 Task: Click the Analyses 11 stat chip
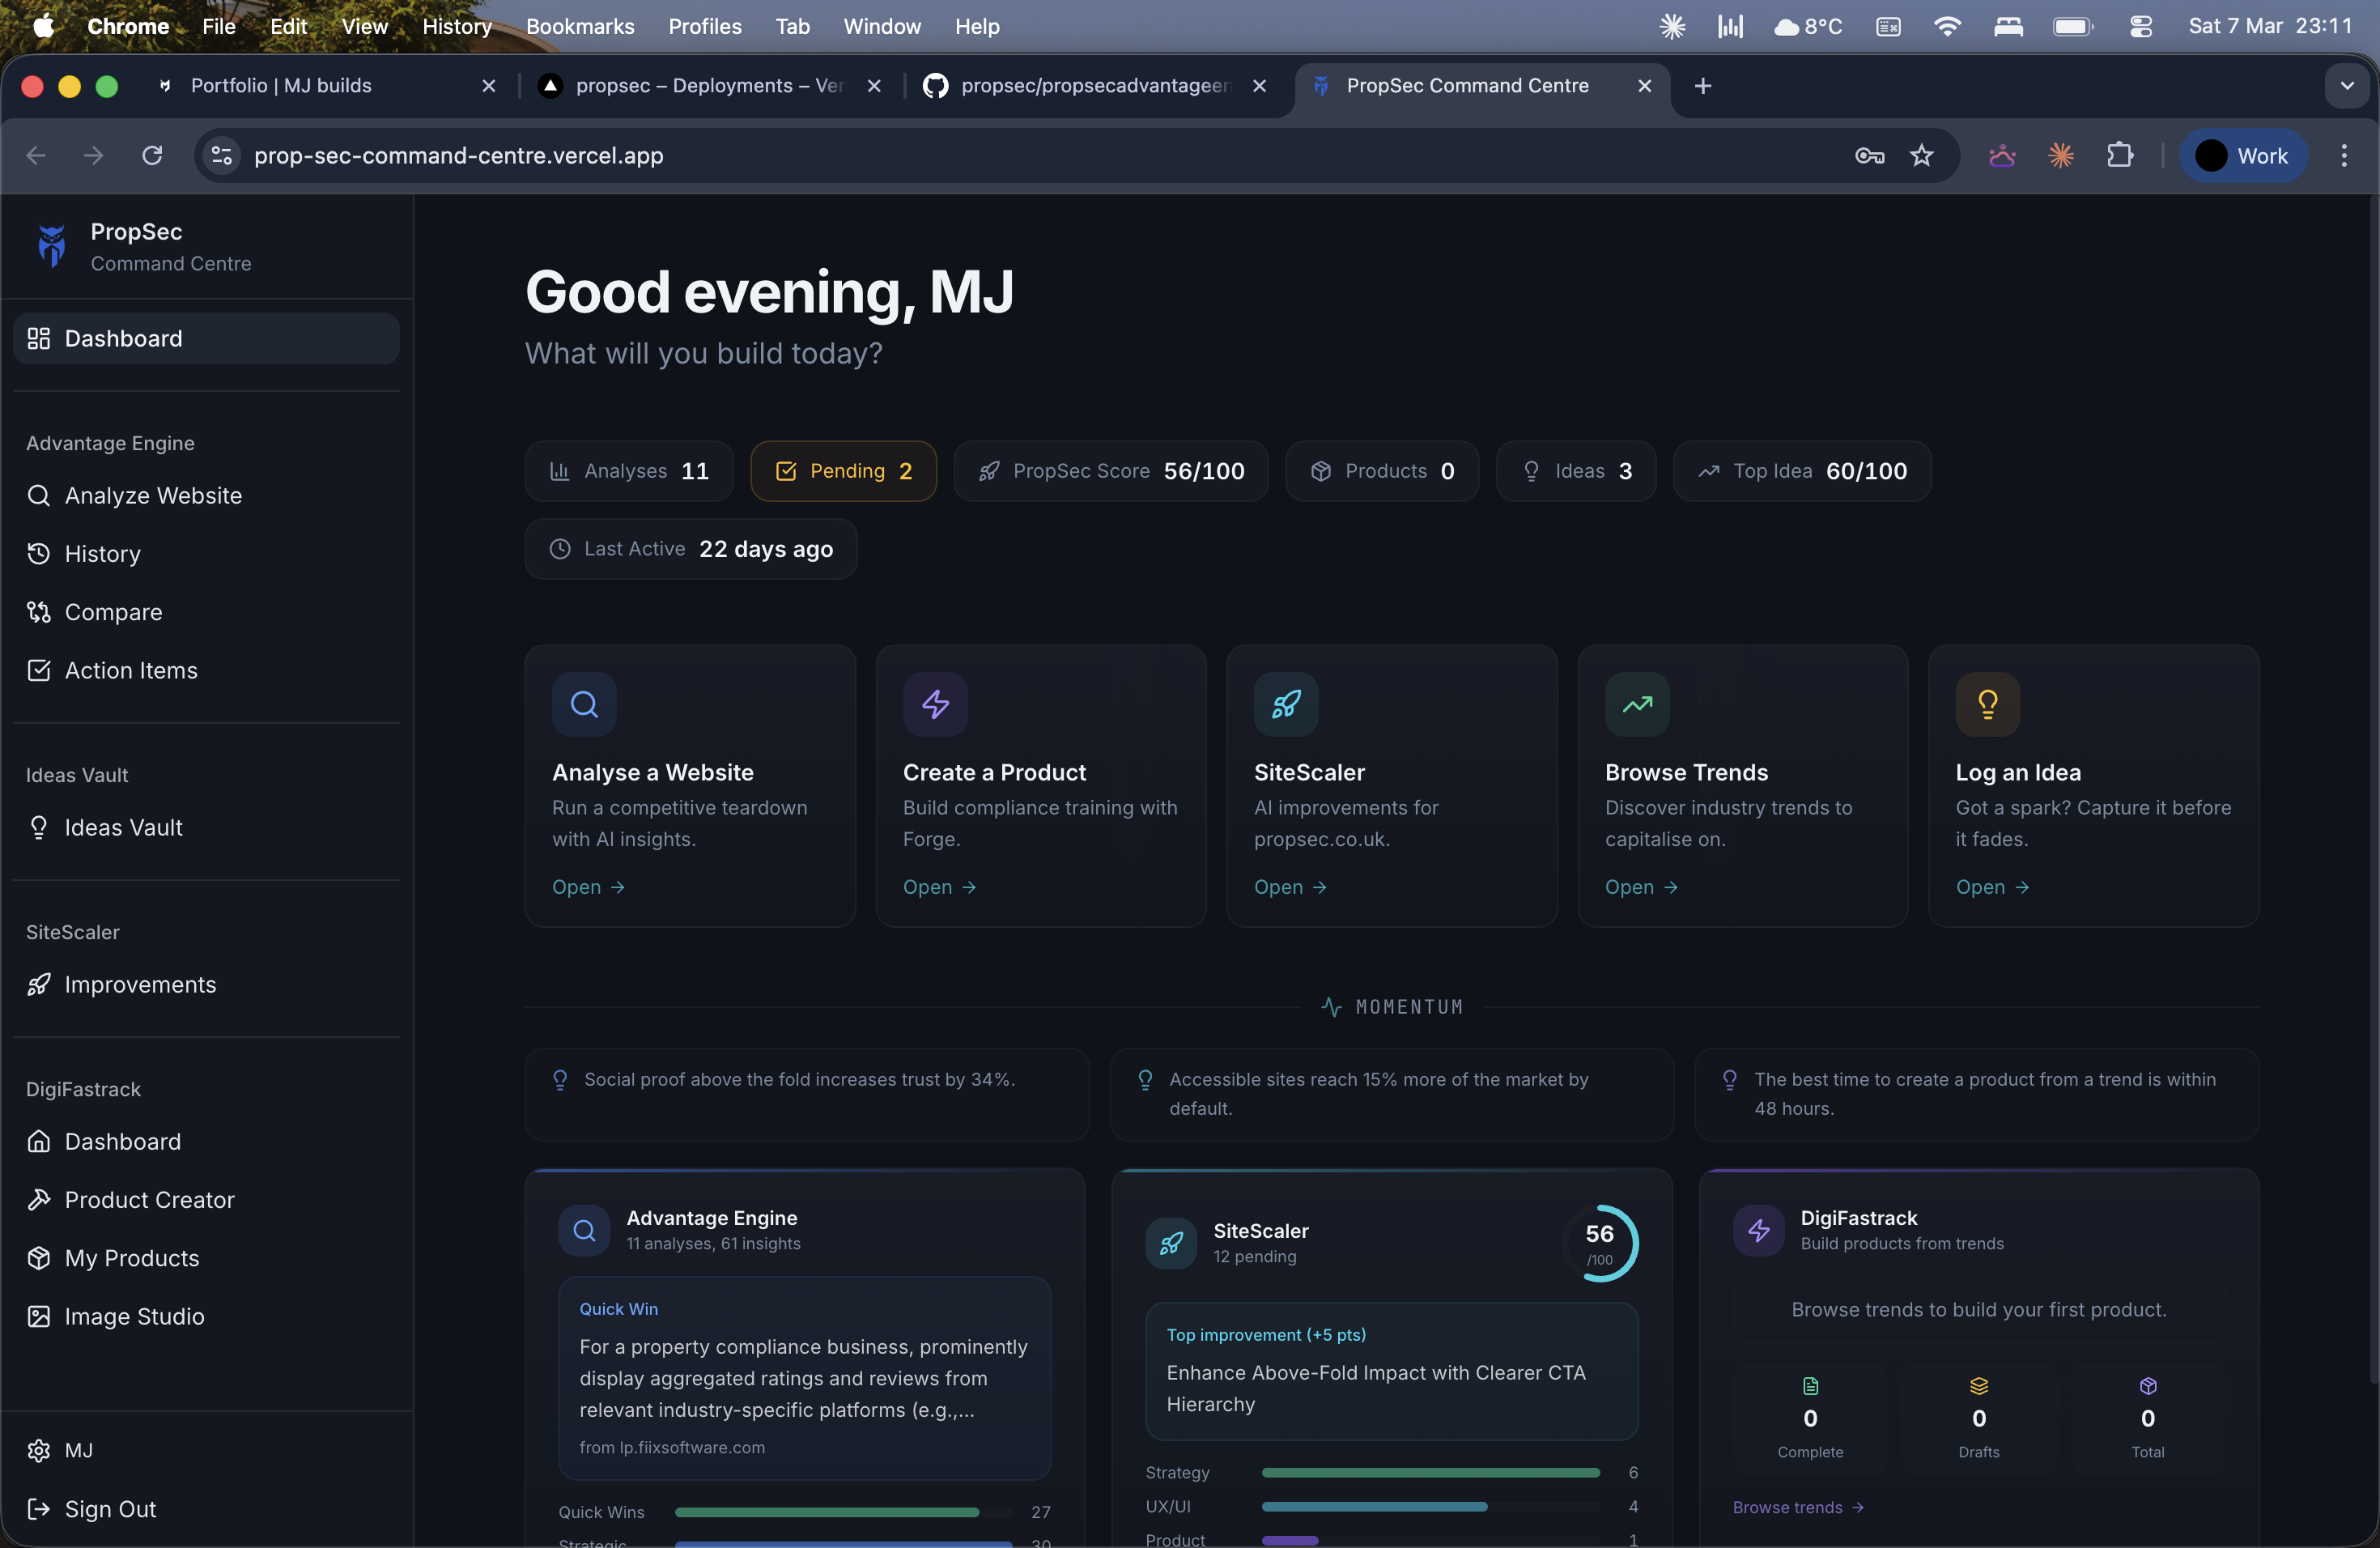(629, 471)
